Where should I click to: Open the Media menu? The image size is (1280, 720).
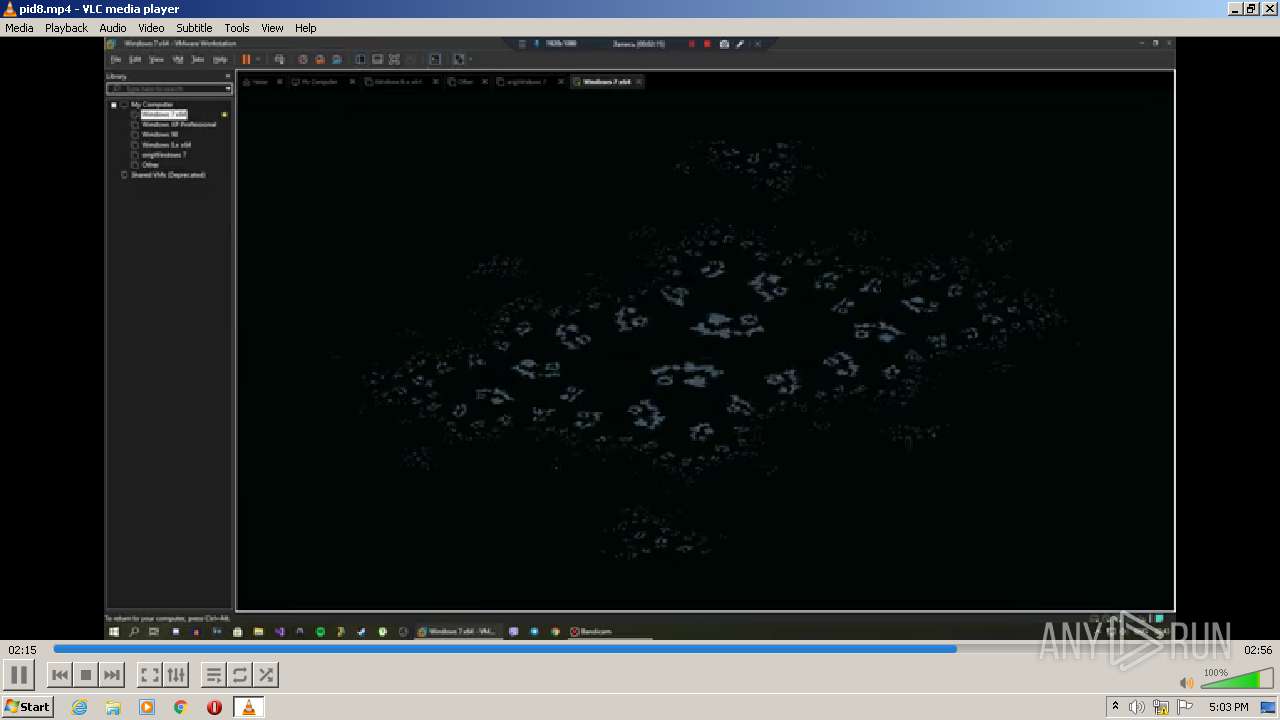pos(19,28)
